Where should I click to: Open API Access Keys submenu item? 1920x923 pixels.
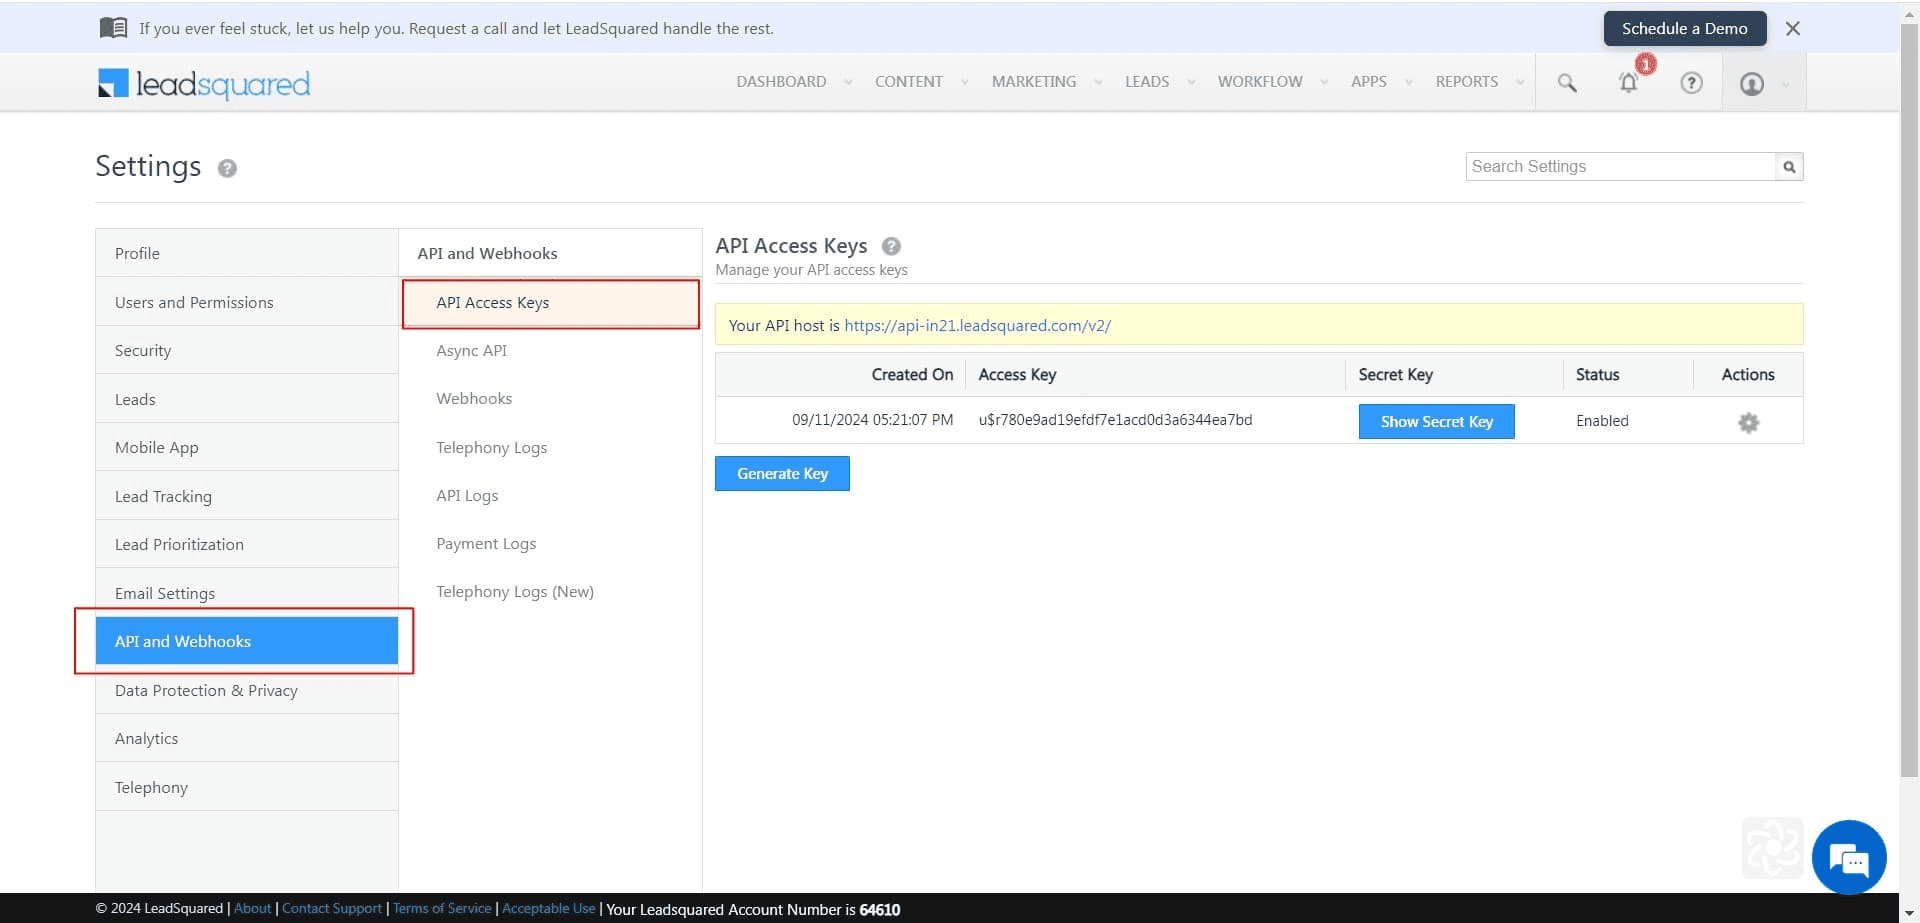(x=551, y=303)
